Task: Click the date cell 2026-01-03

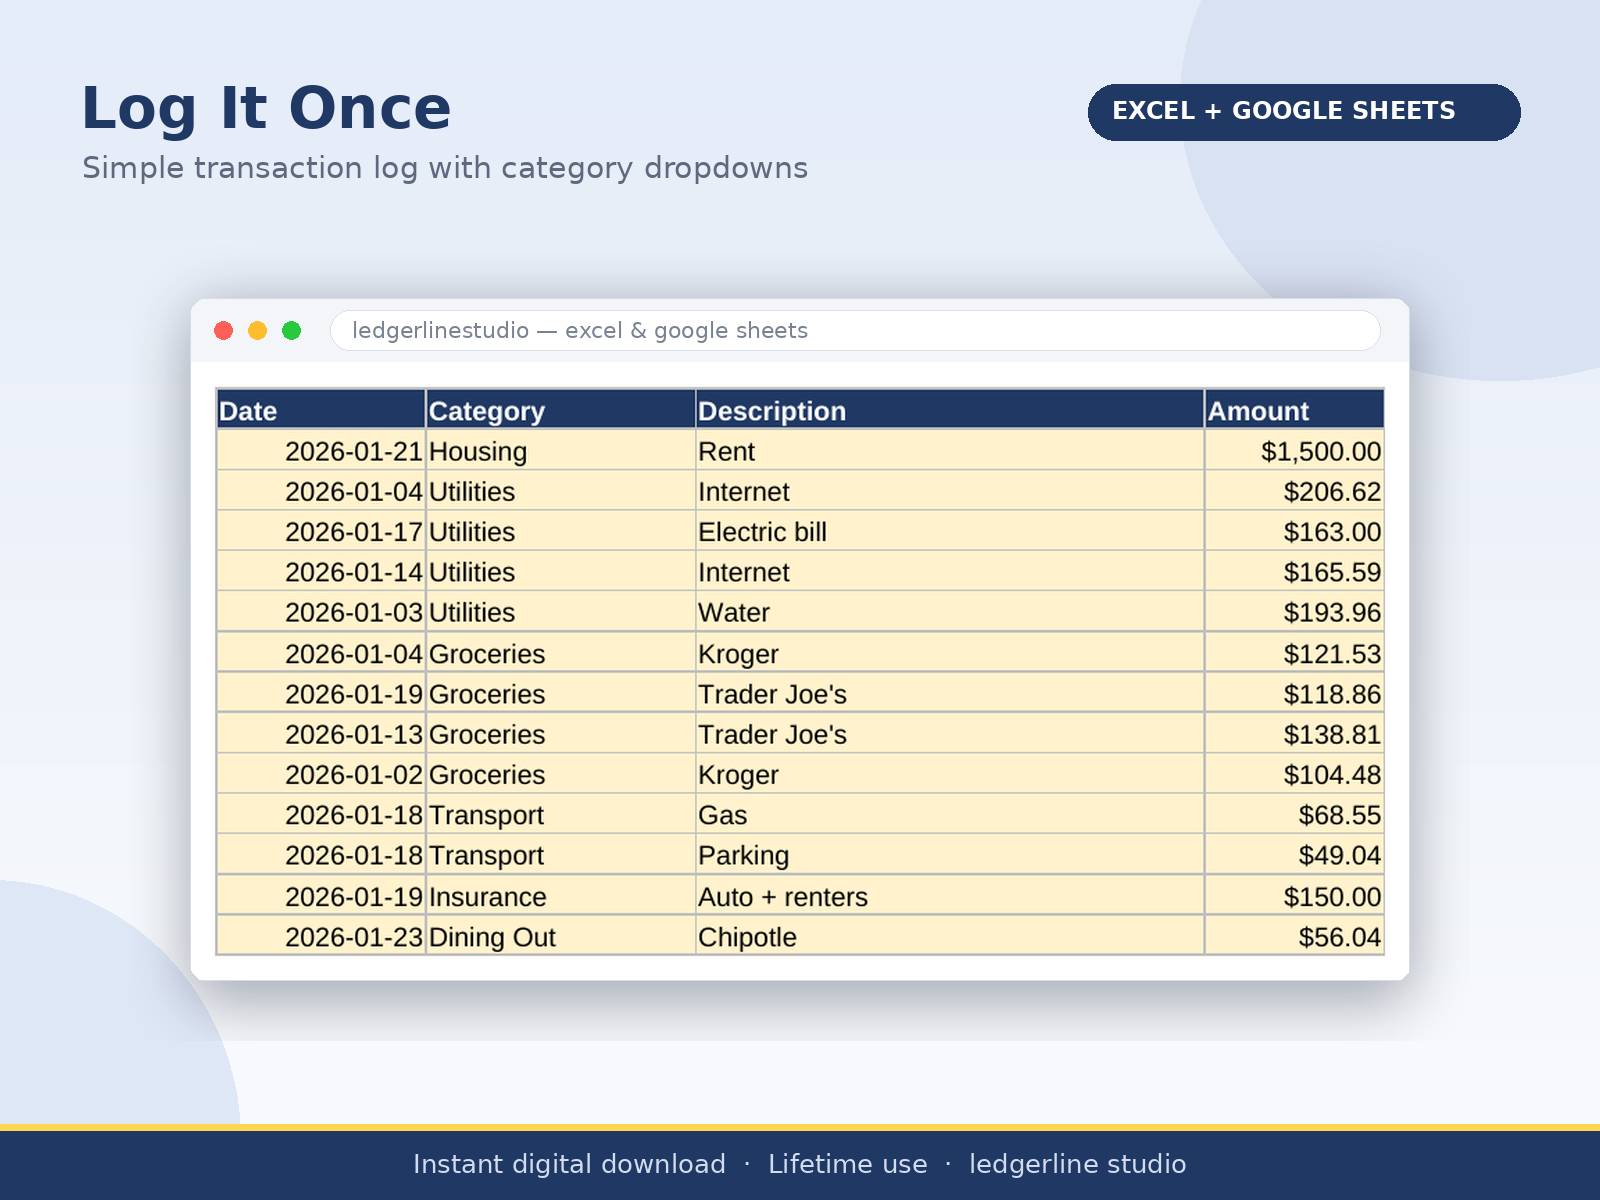Action: [321, 612]
